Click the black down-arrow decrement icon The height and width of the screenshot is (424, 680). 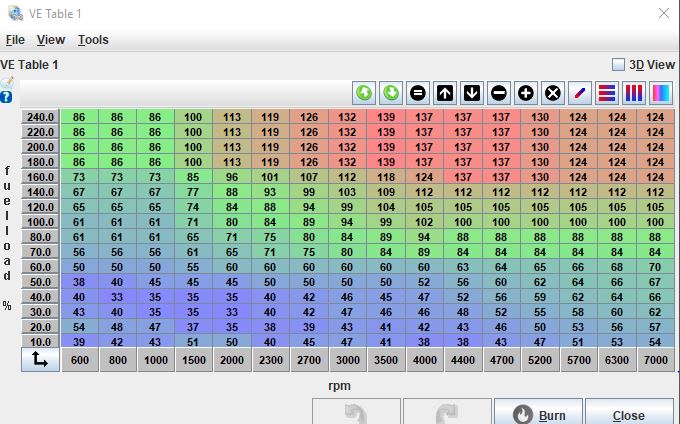(x=472, y=93)
